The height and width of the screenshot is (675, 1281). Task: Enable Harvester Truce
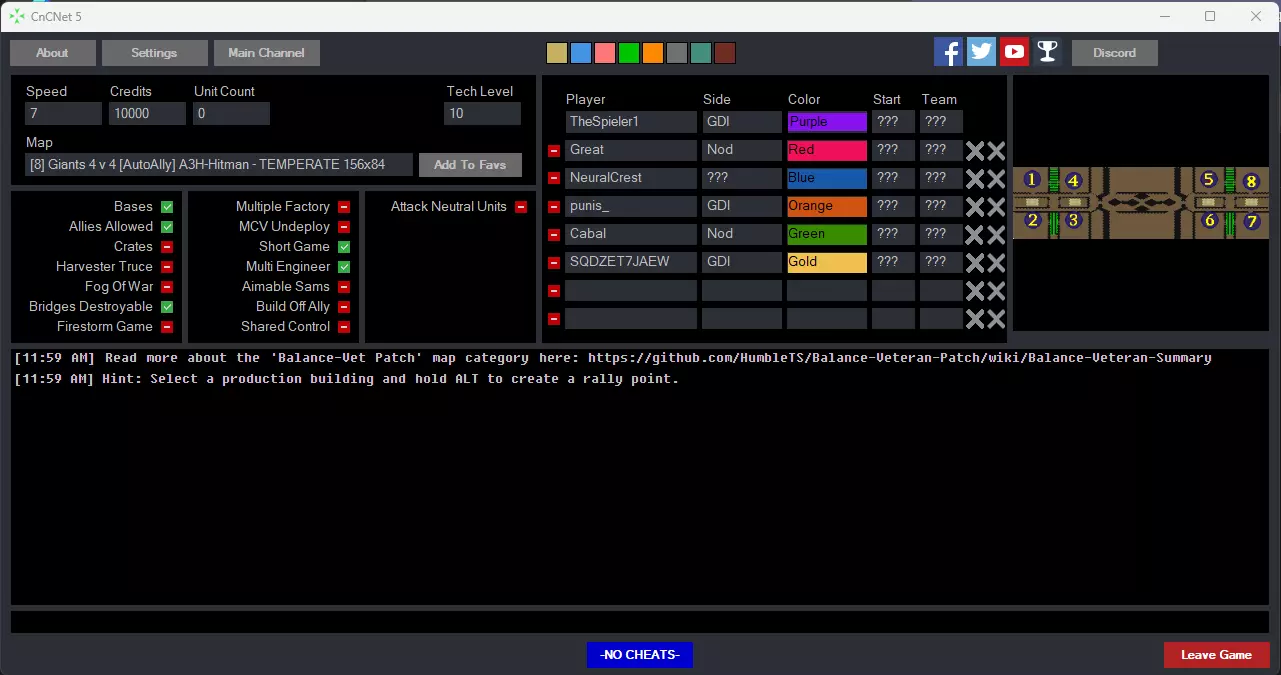click(167, 267)
